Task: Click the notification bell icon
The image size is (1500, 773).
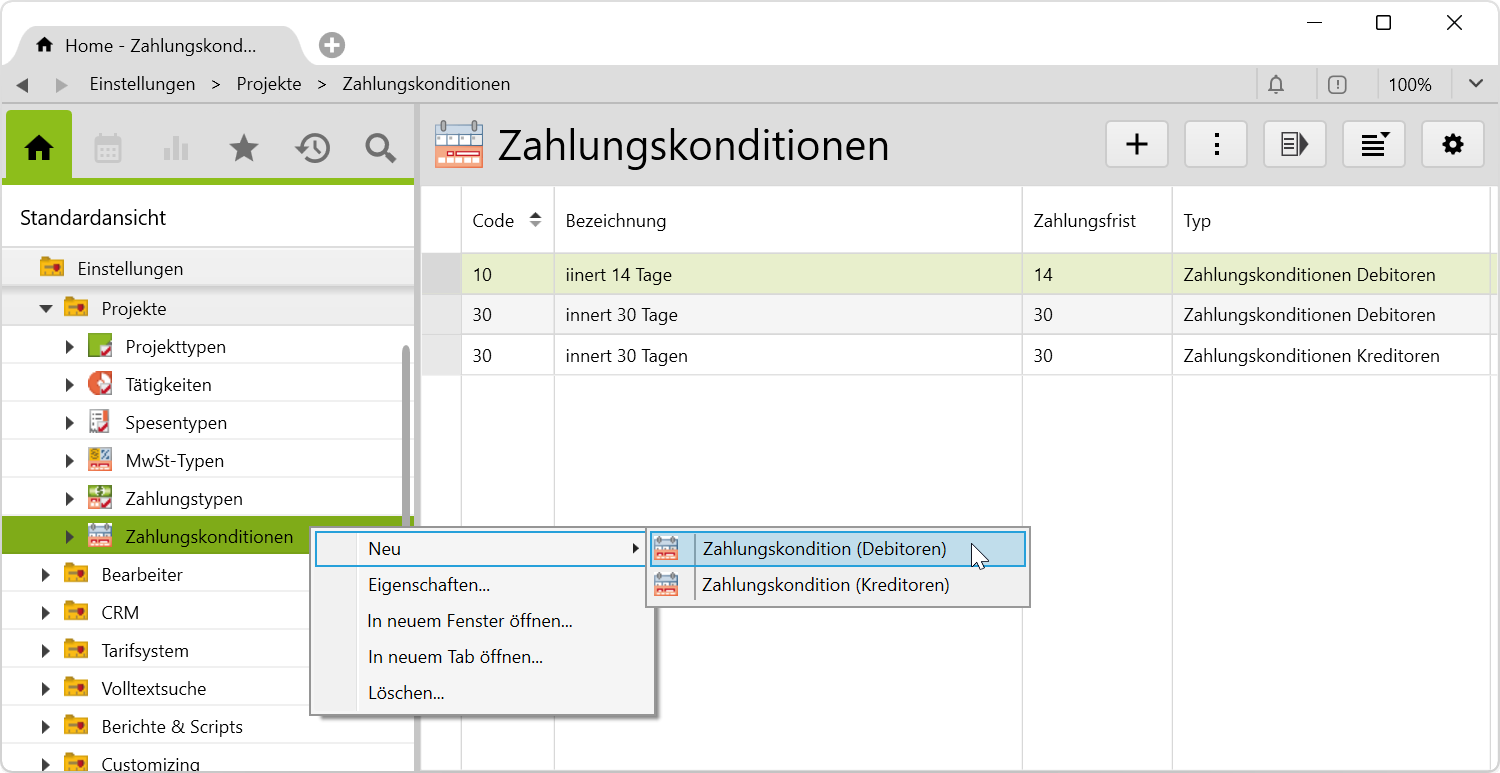Action: point(1276,85)
